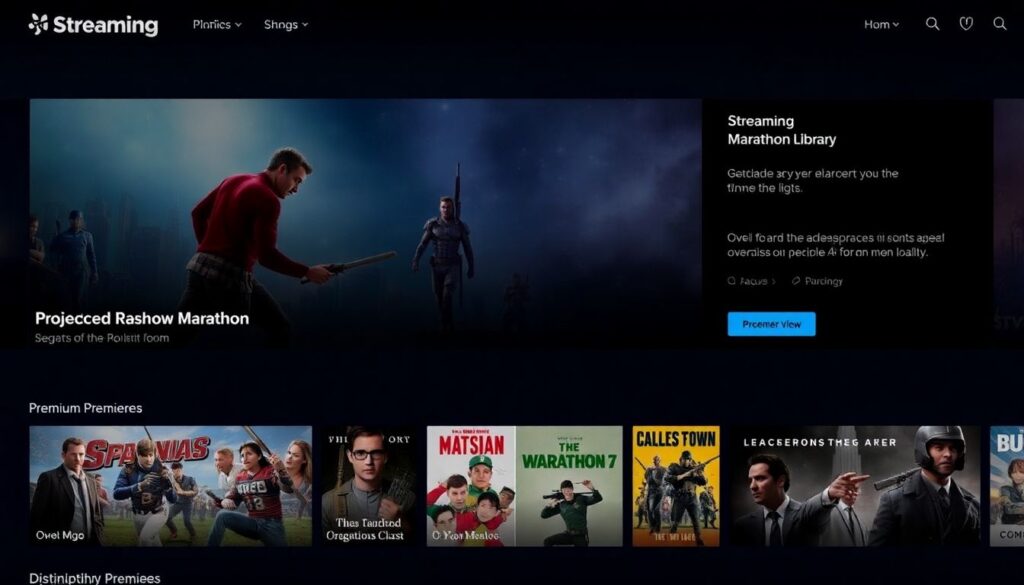Click the first magnifier icon in header
Image resolution: width=1024 pixels, height=585 pixels.
(932, 24)
